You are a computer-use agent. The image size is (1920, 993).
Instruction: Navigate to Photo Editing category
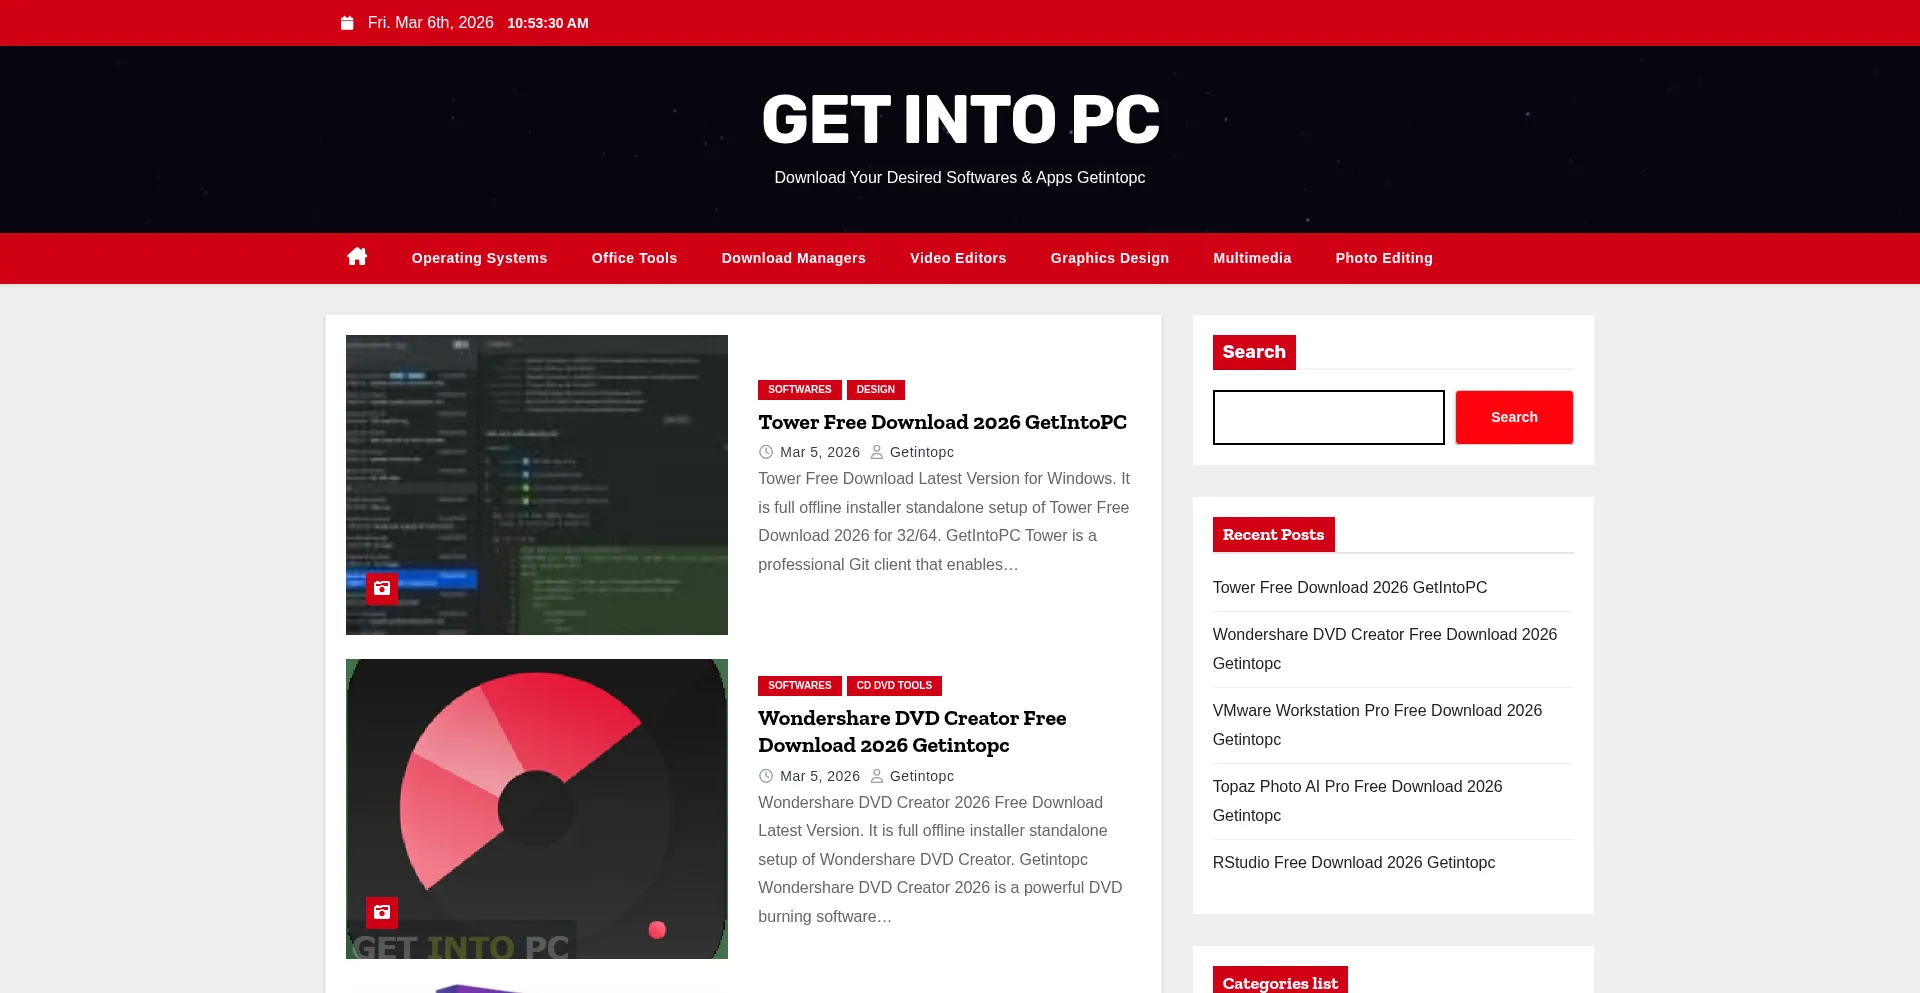coord(1384,258)
